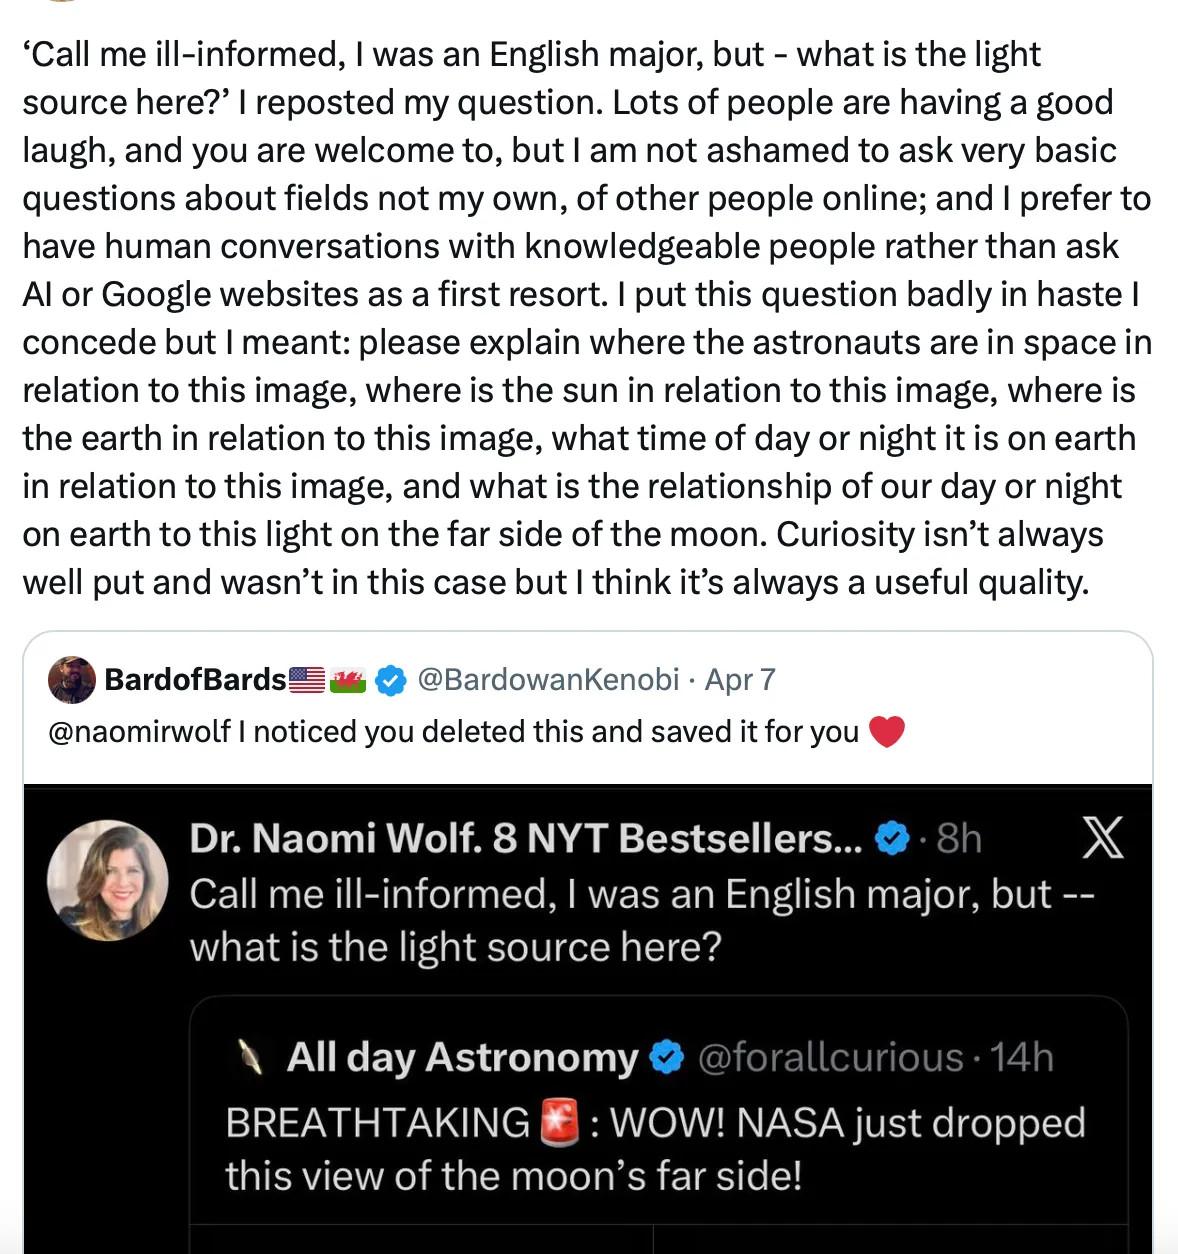
Task: Click BardofBards blue verified badge
Action: tap(391, 681)
